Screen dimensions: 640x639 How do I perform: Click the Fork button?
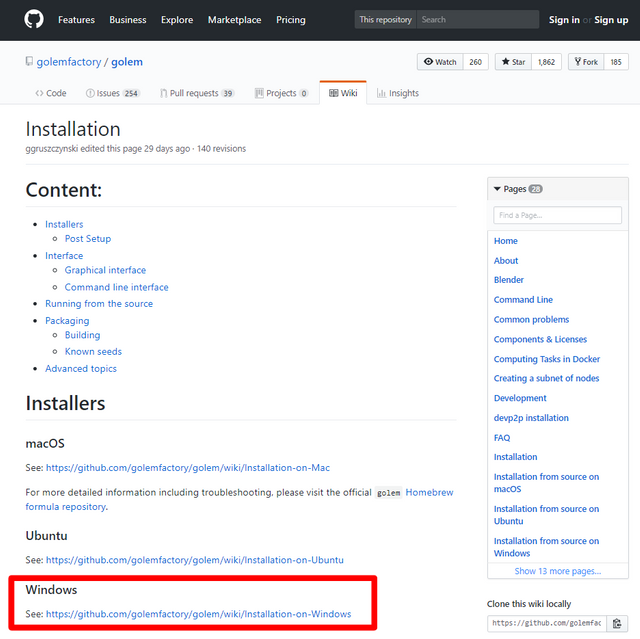(586, 62)
